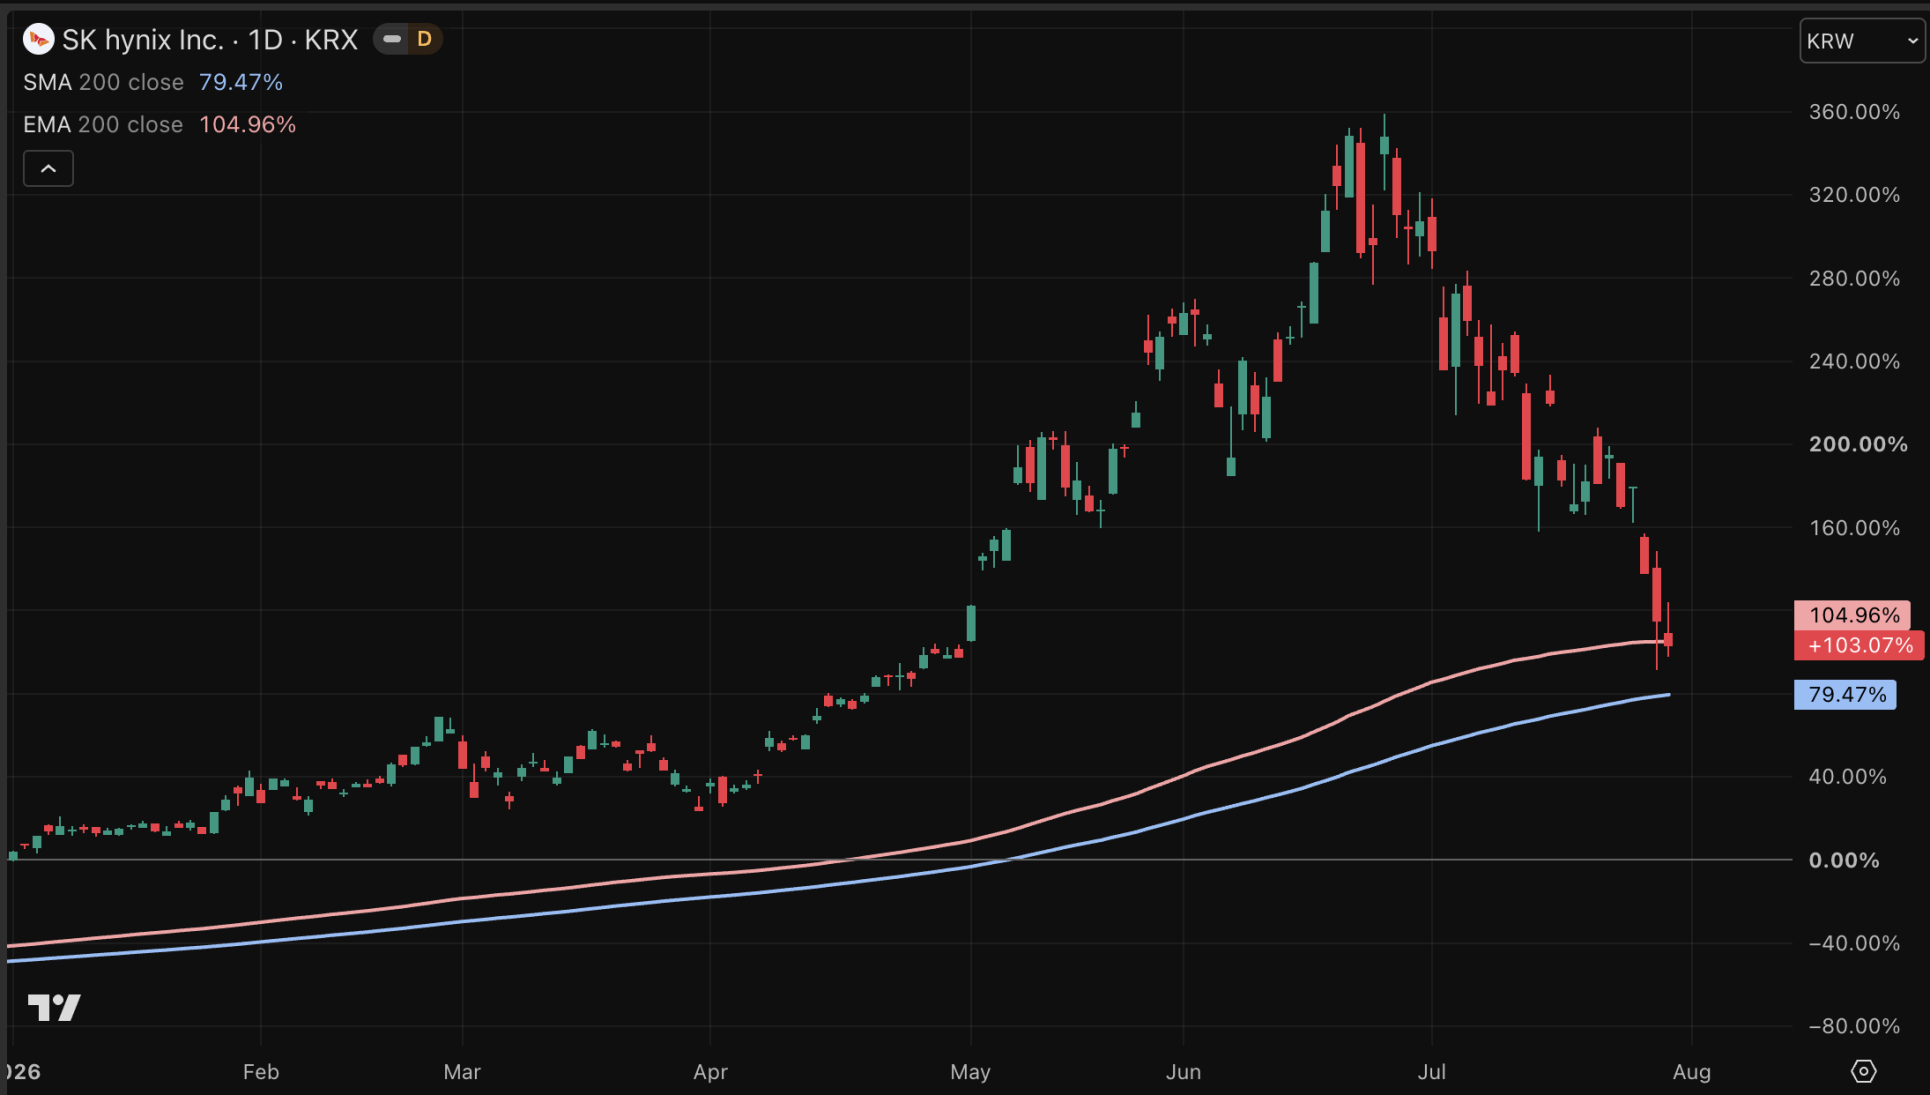Click the Feb label on time axis

[261, 1072]
